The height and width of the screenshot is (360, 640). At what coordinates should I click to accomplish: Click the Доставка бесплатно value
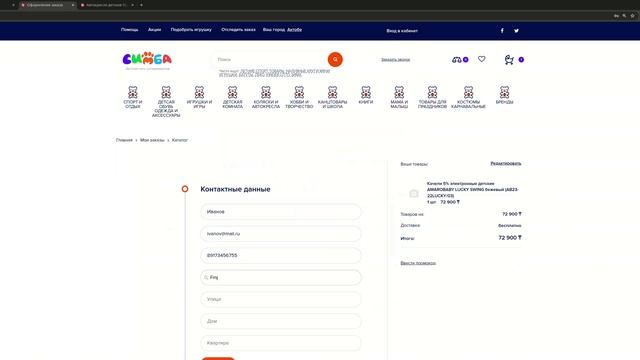click(x=509, y=225)
